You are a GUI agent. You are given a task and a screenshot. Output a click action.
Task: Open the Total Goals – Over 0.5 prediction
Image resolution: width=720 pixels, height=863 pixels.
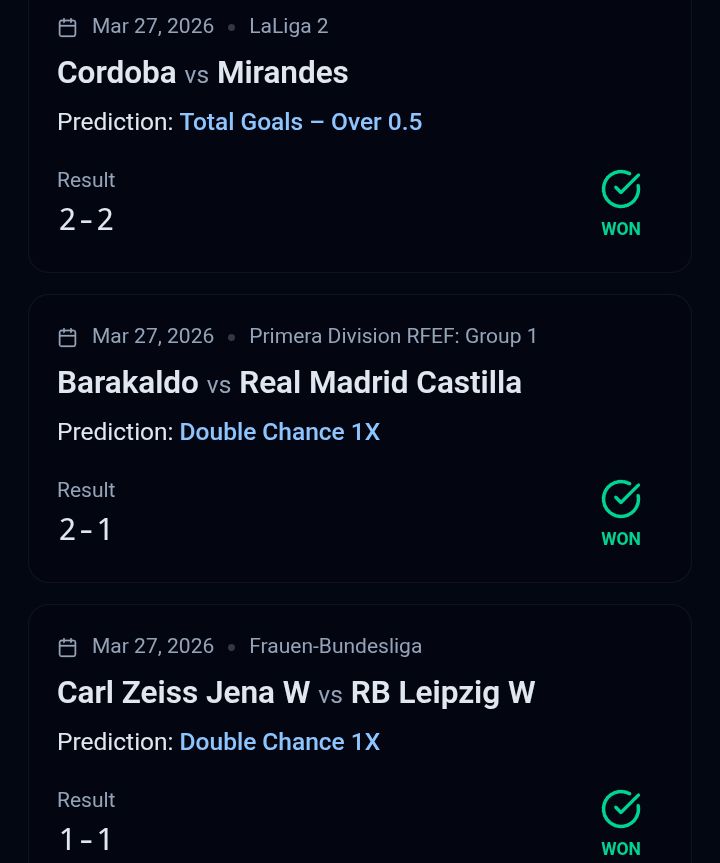[x=300, y=122]
